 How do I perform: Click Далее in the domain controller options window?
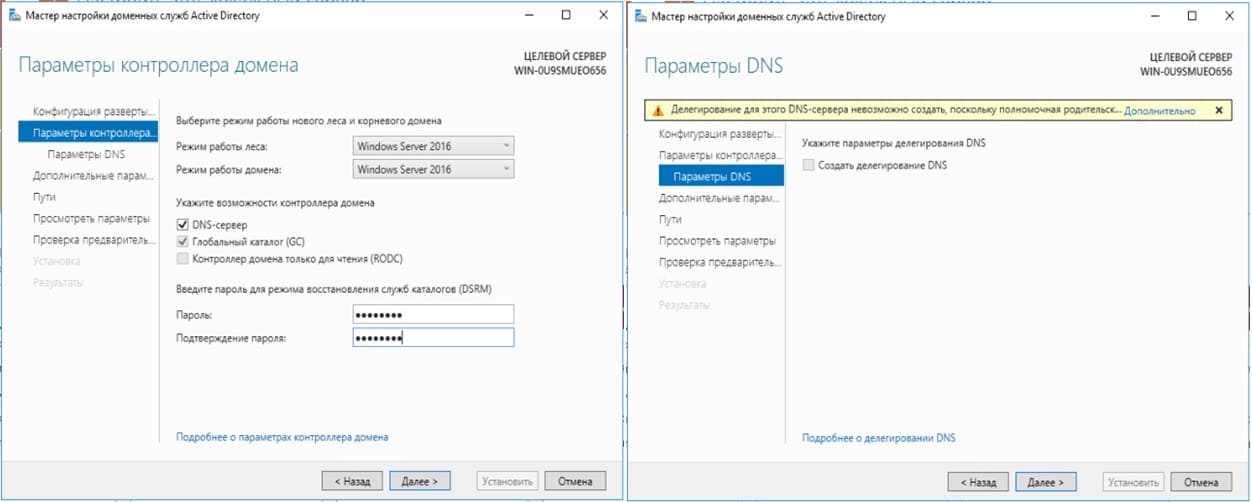pos(420,481)
